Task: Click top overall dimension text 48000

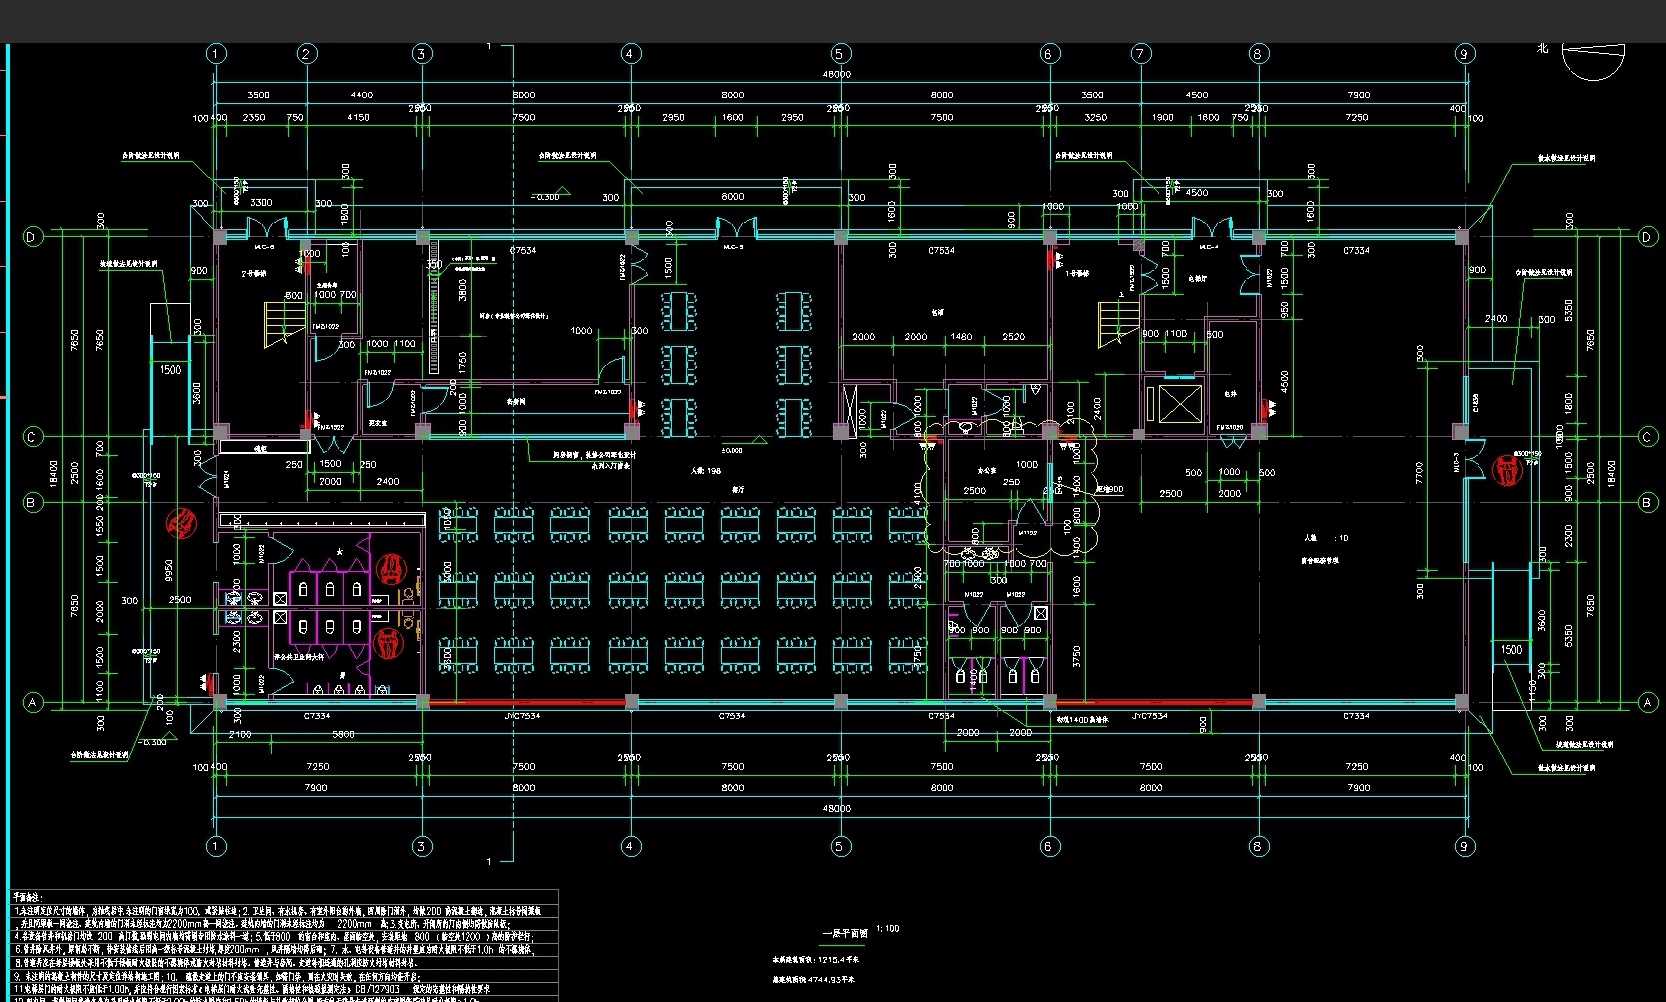Action: [x=837, y=74]
